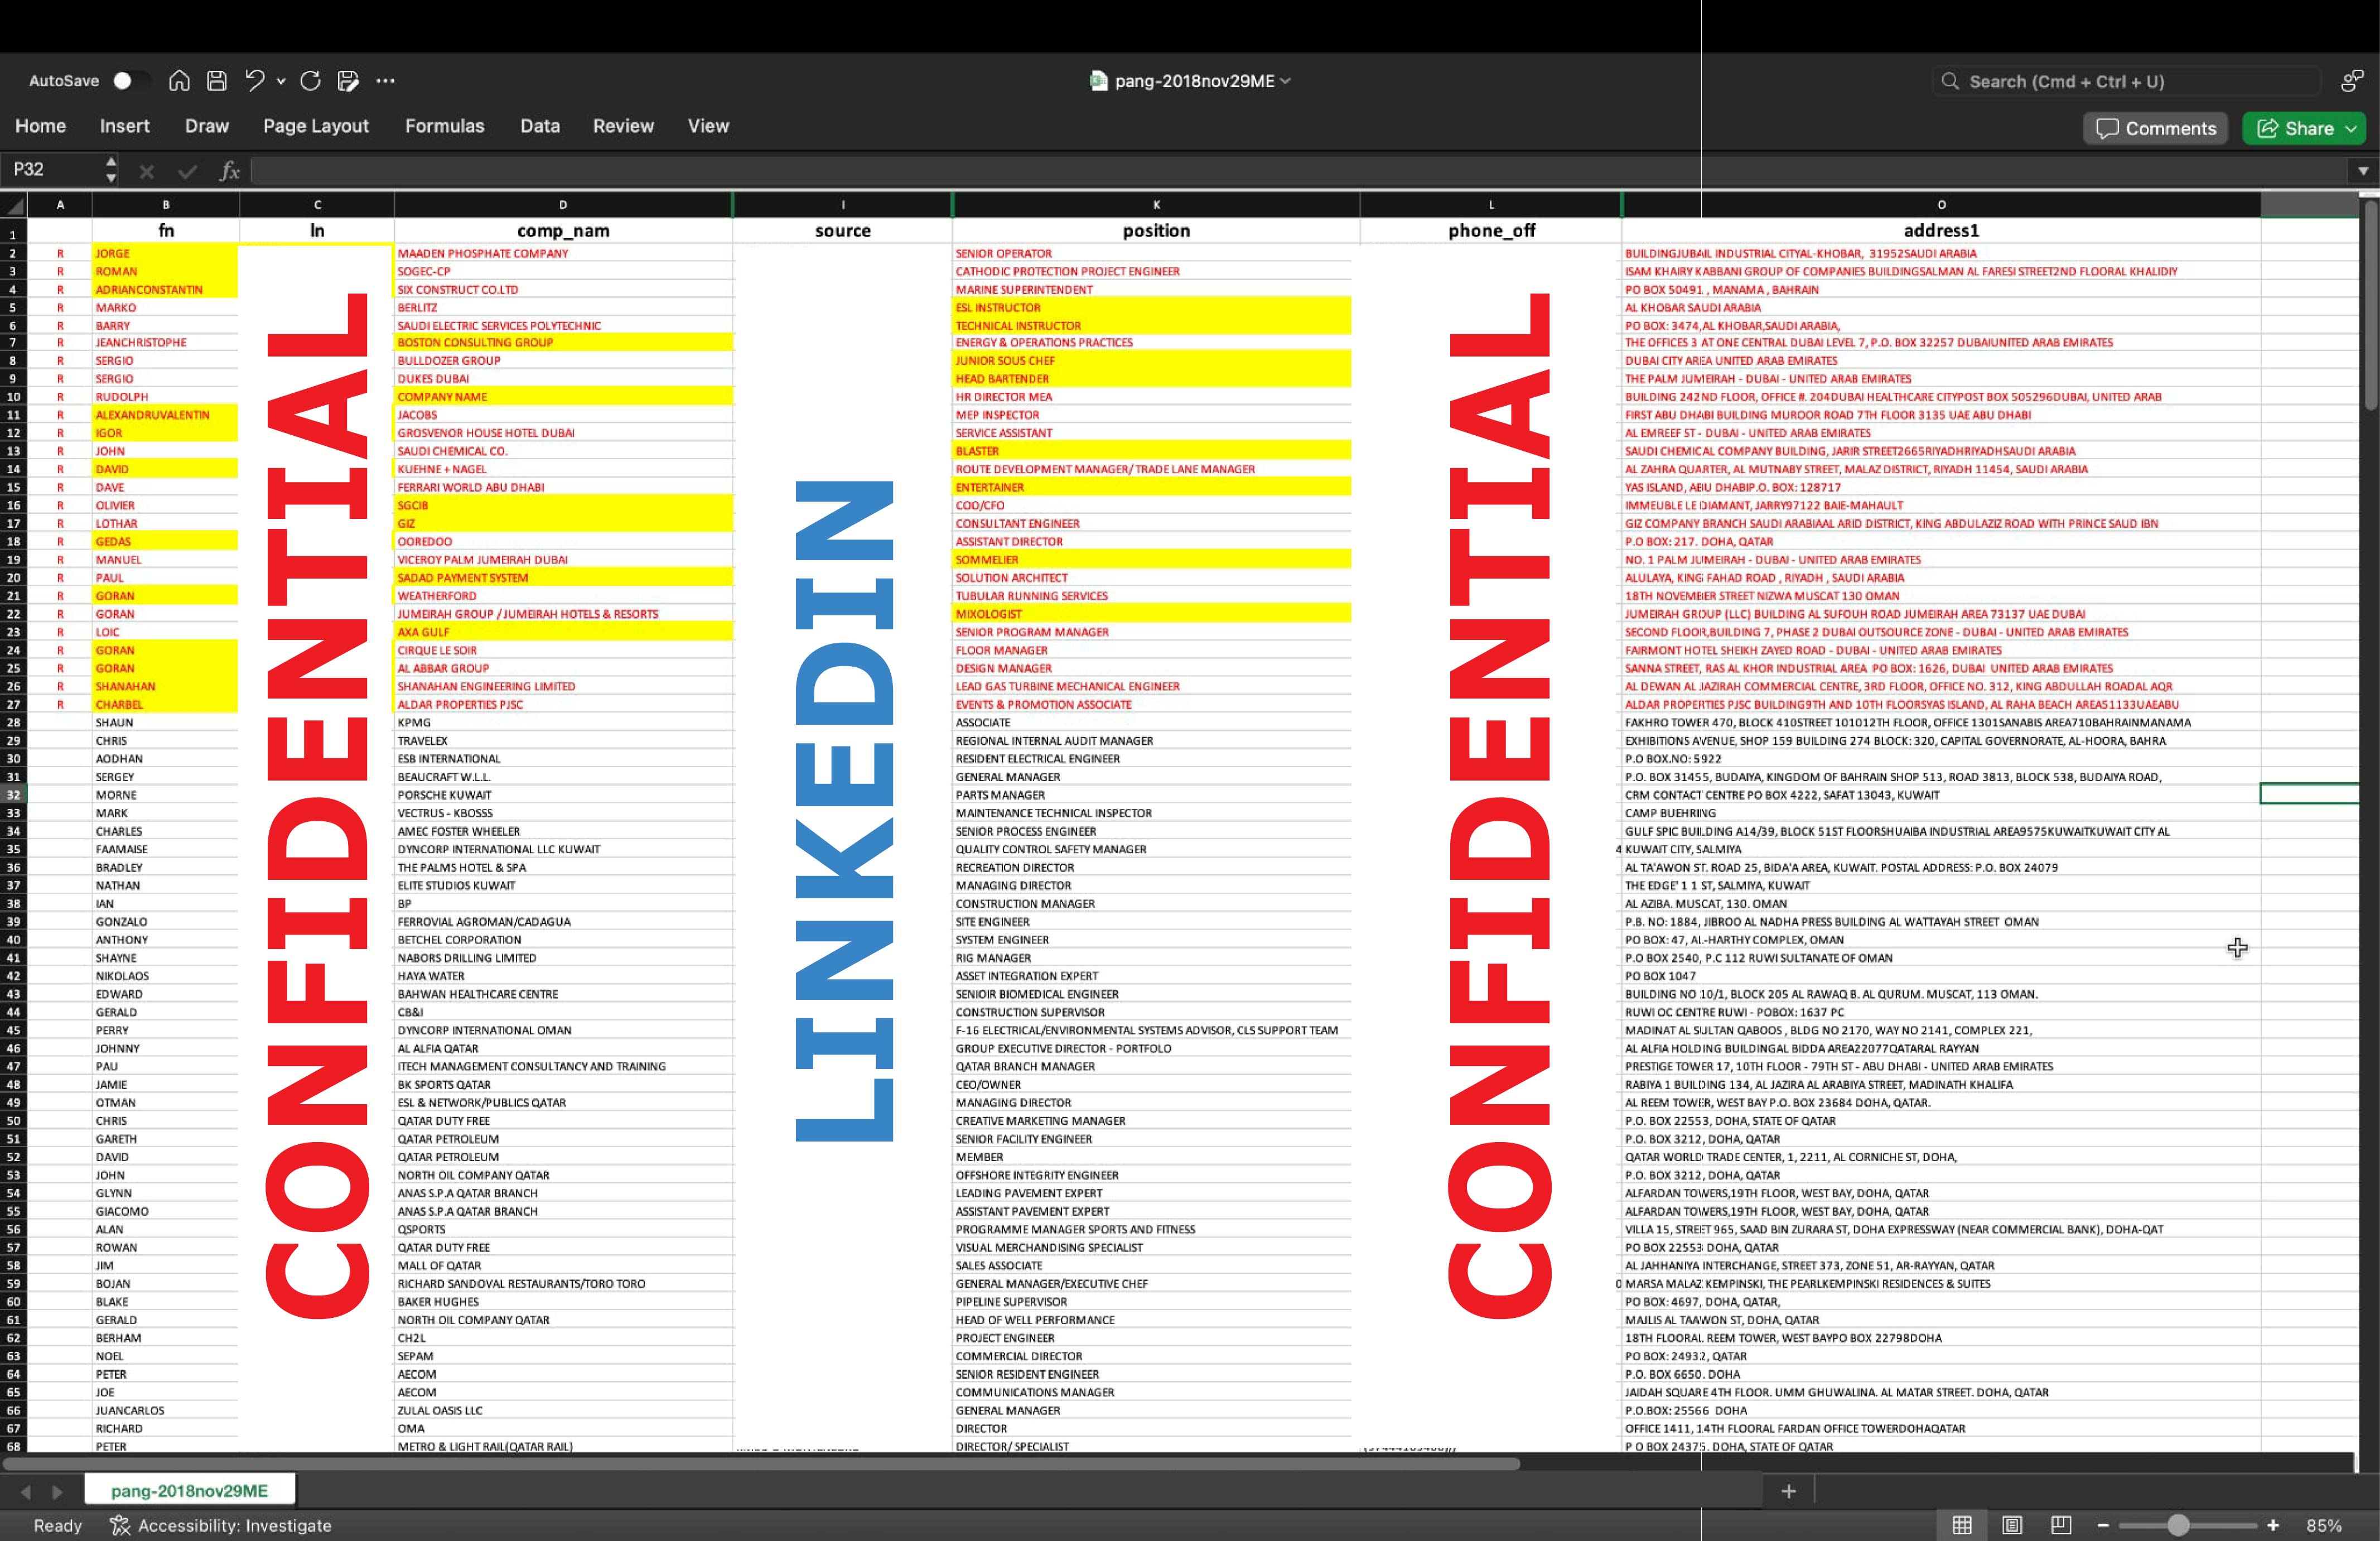Viewport: 2380px width, 1541px height.
Task: Click the zoom slider handle
Action: pyautogui.click(x=2178, y=1525)
